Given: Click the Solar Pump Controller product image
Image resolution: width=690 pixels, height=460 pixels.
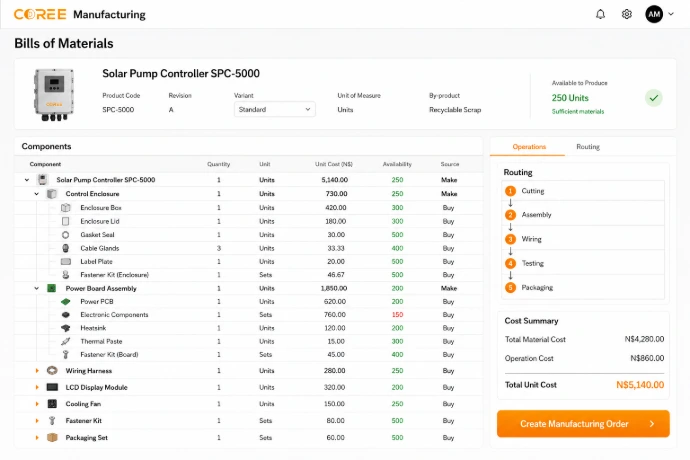Looking at the screenshot, I should click(54, 94).
